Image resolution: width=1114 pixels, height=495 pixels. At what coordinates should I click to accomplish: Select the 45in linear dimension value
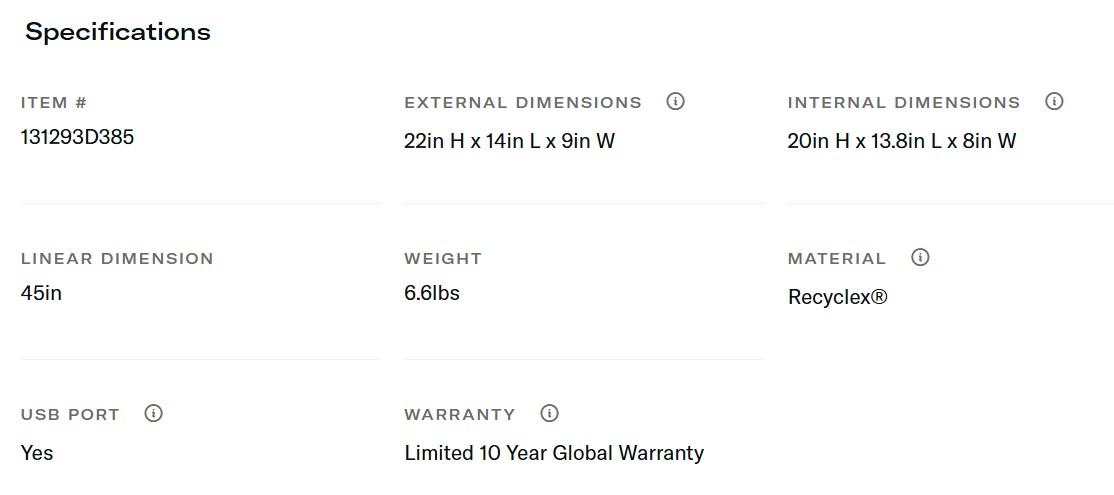point(41,293)
